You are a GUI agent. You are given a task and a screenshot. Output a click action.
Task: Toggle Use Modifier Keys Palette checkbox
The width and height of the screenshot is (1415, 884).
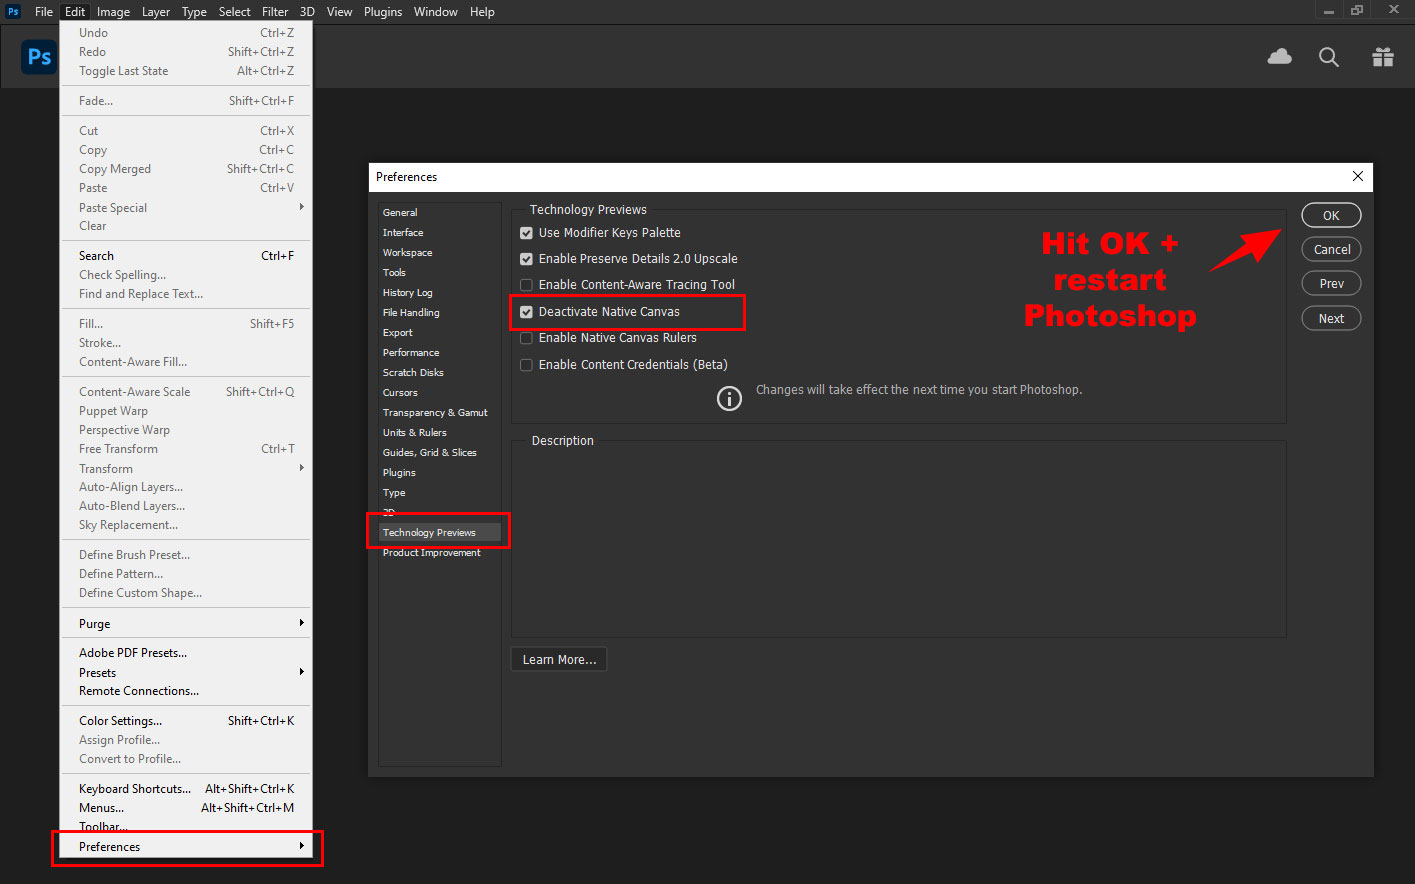(x=526, y=233)
